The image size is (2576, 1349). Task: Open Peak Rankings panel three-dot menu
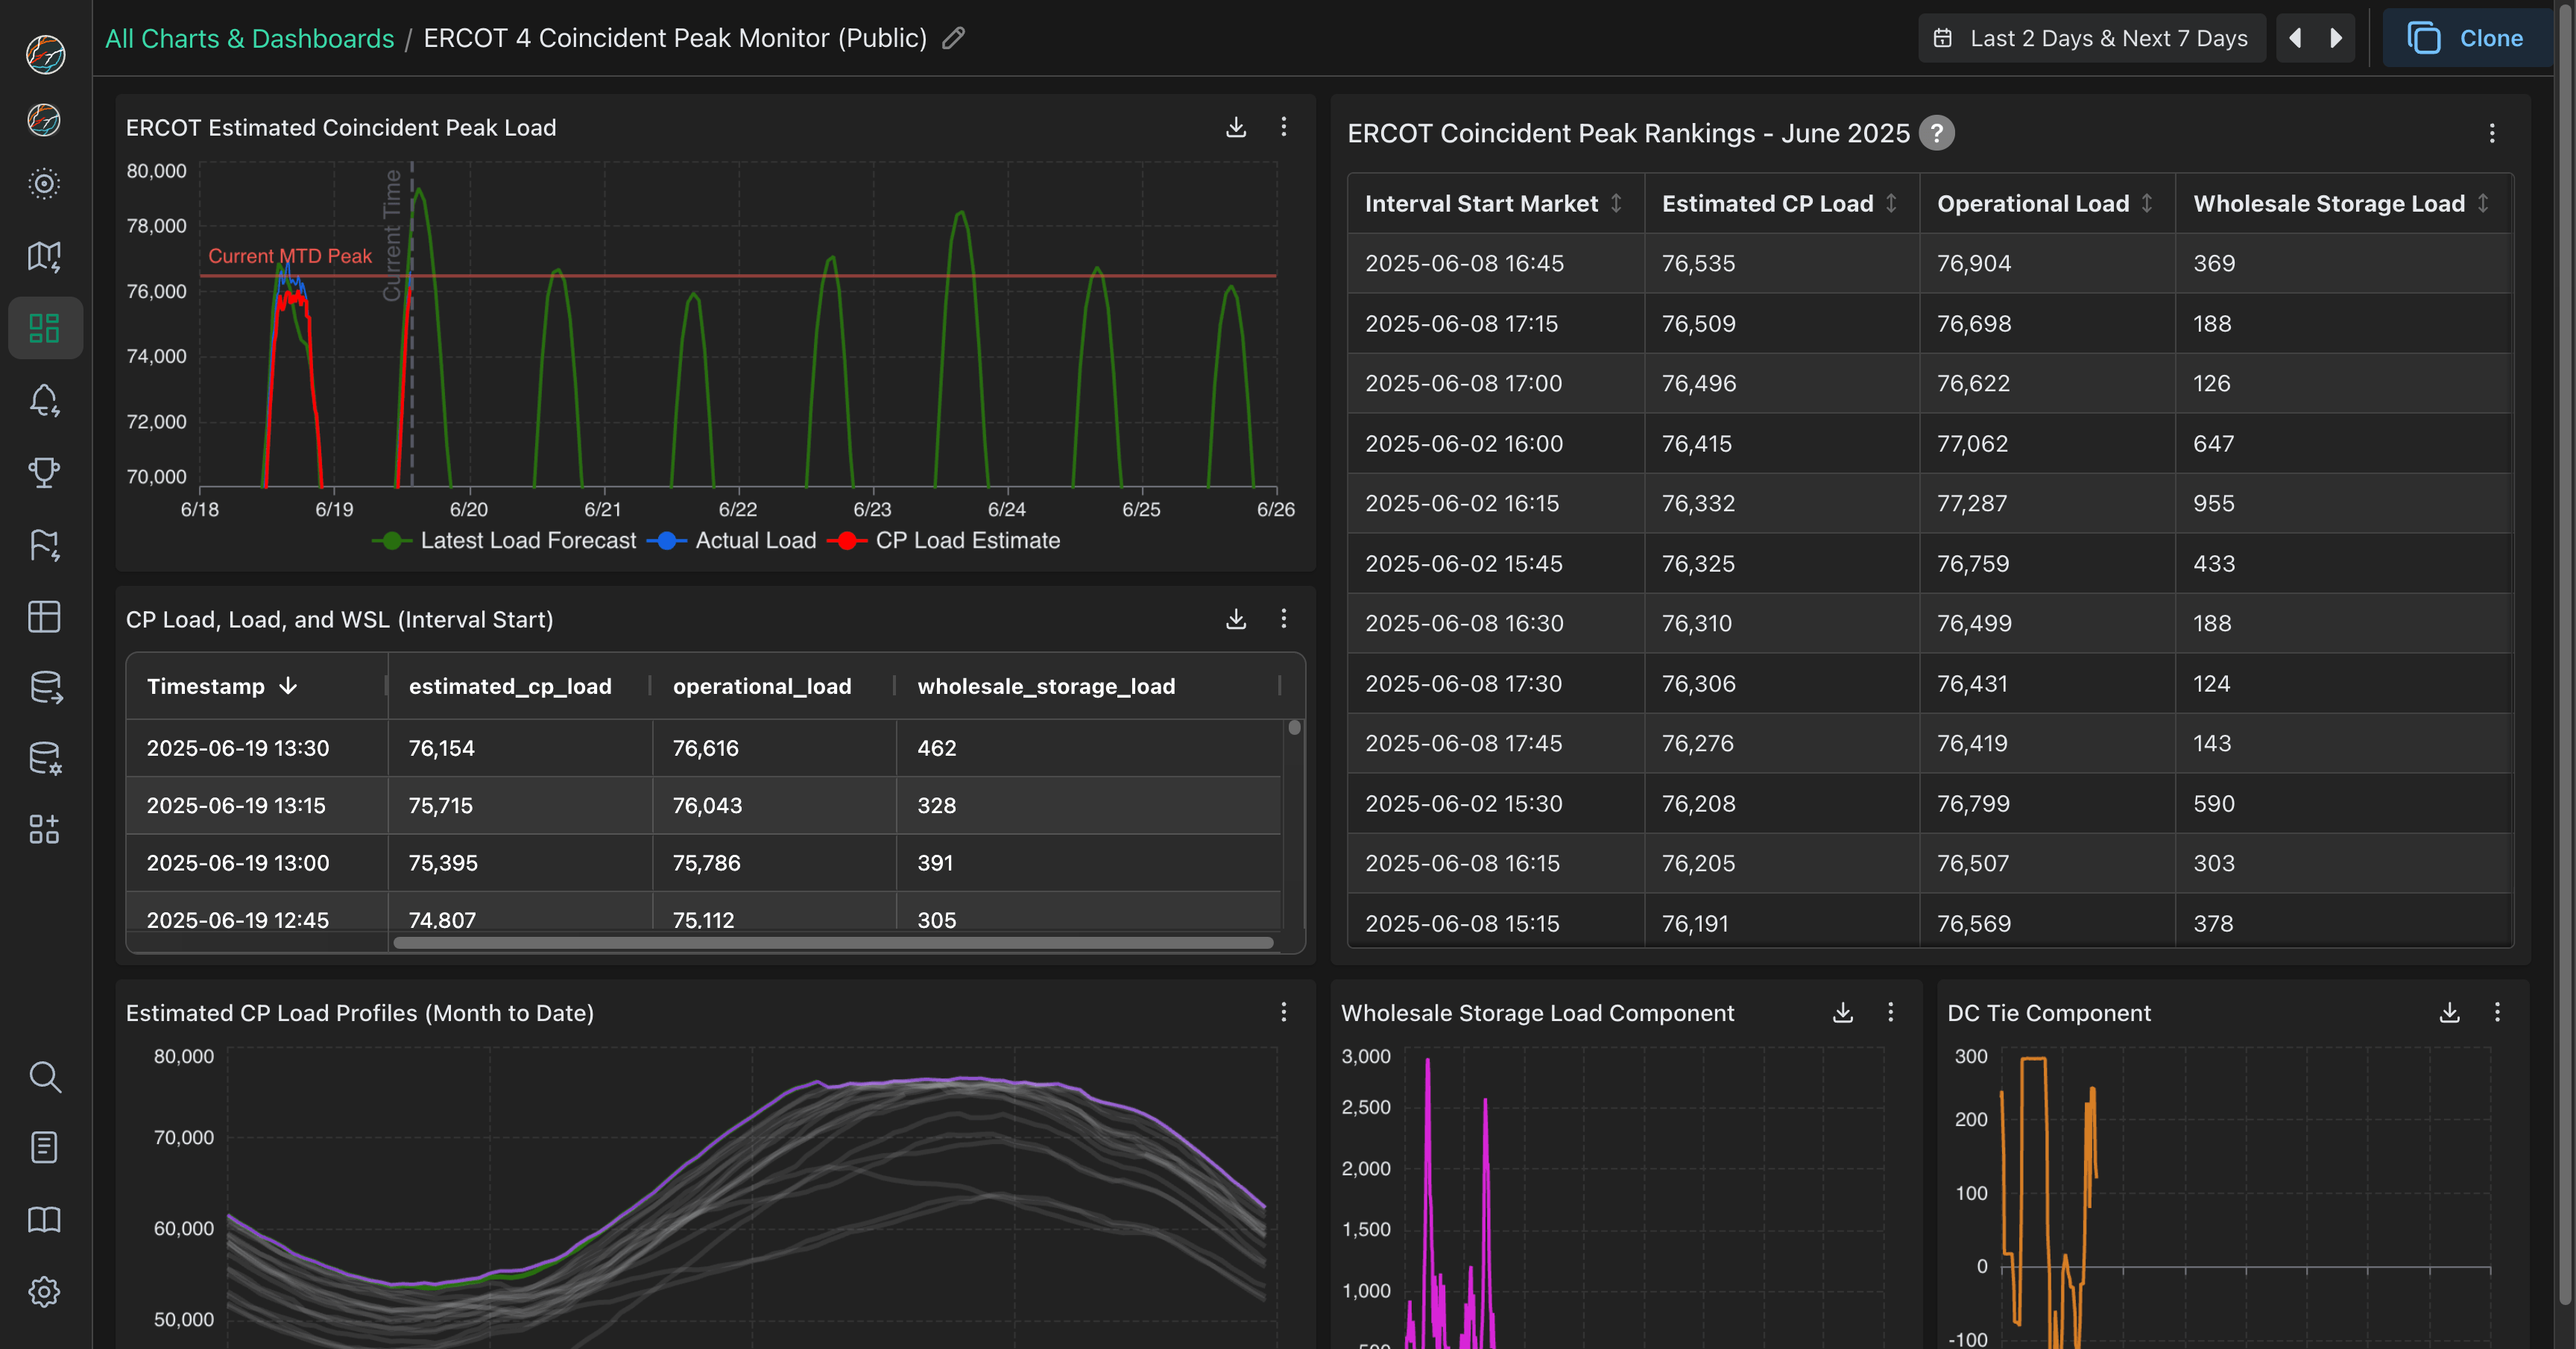[2491, 133]
